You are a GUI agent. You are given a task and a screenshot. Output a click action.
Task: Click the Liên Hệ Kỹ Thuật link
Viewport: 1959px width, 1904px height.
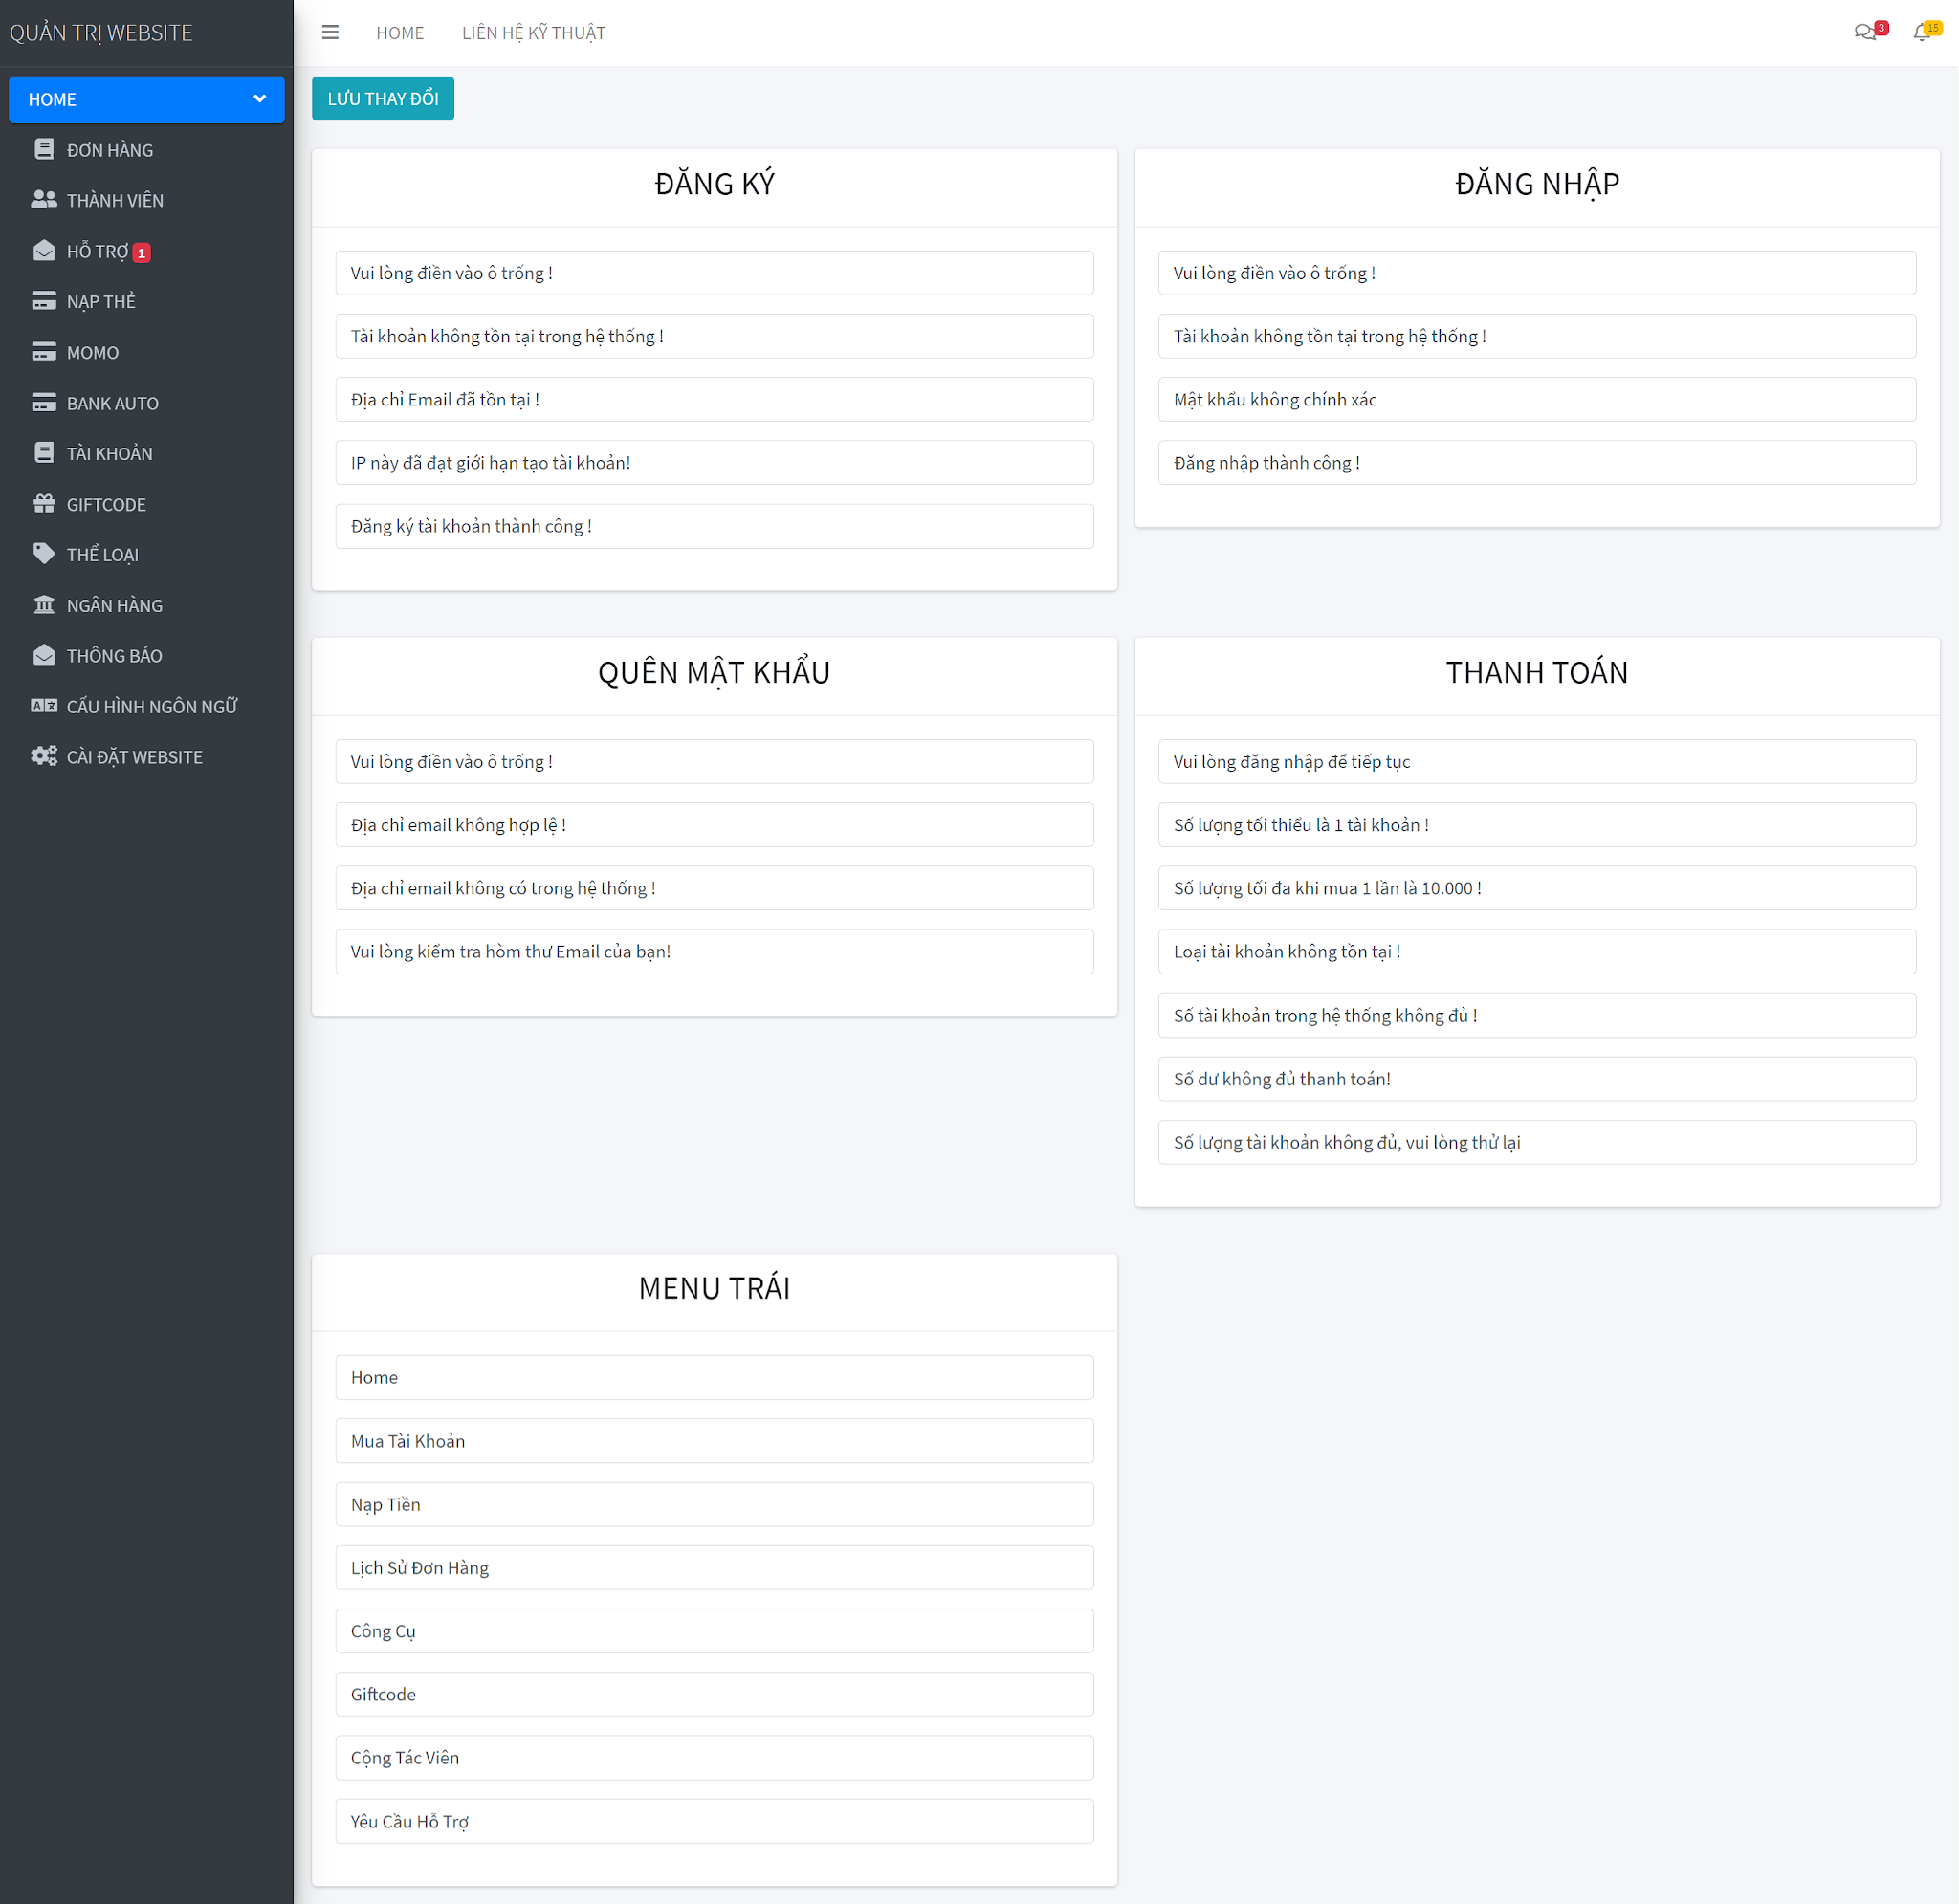[533, 33]
